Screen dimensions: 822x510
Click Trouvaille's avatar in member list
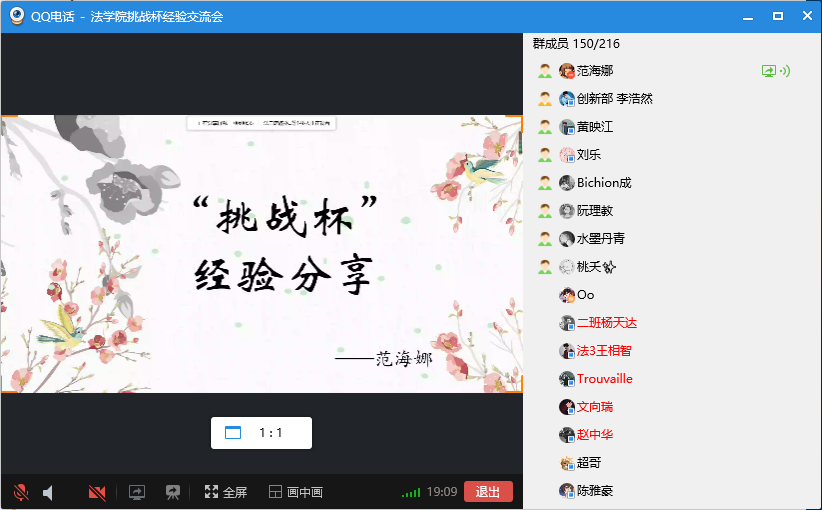tap(567, 379)
